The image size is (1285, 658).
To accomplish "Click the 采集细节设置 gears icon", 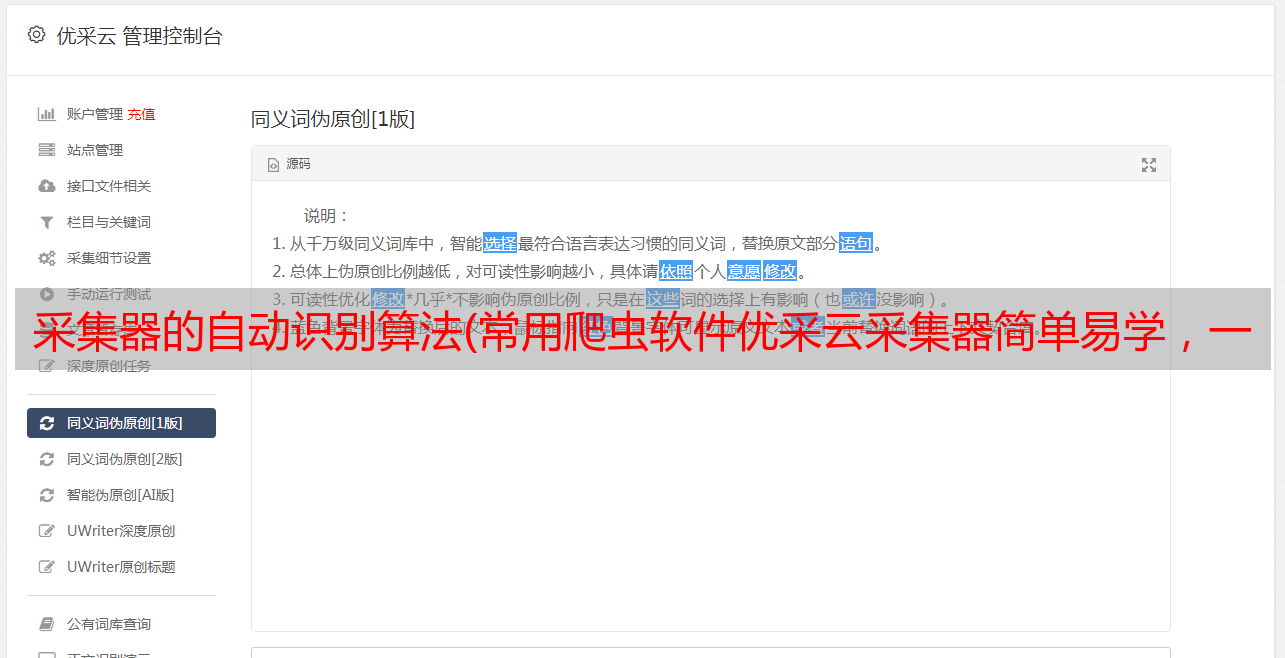I will 46,258.
